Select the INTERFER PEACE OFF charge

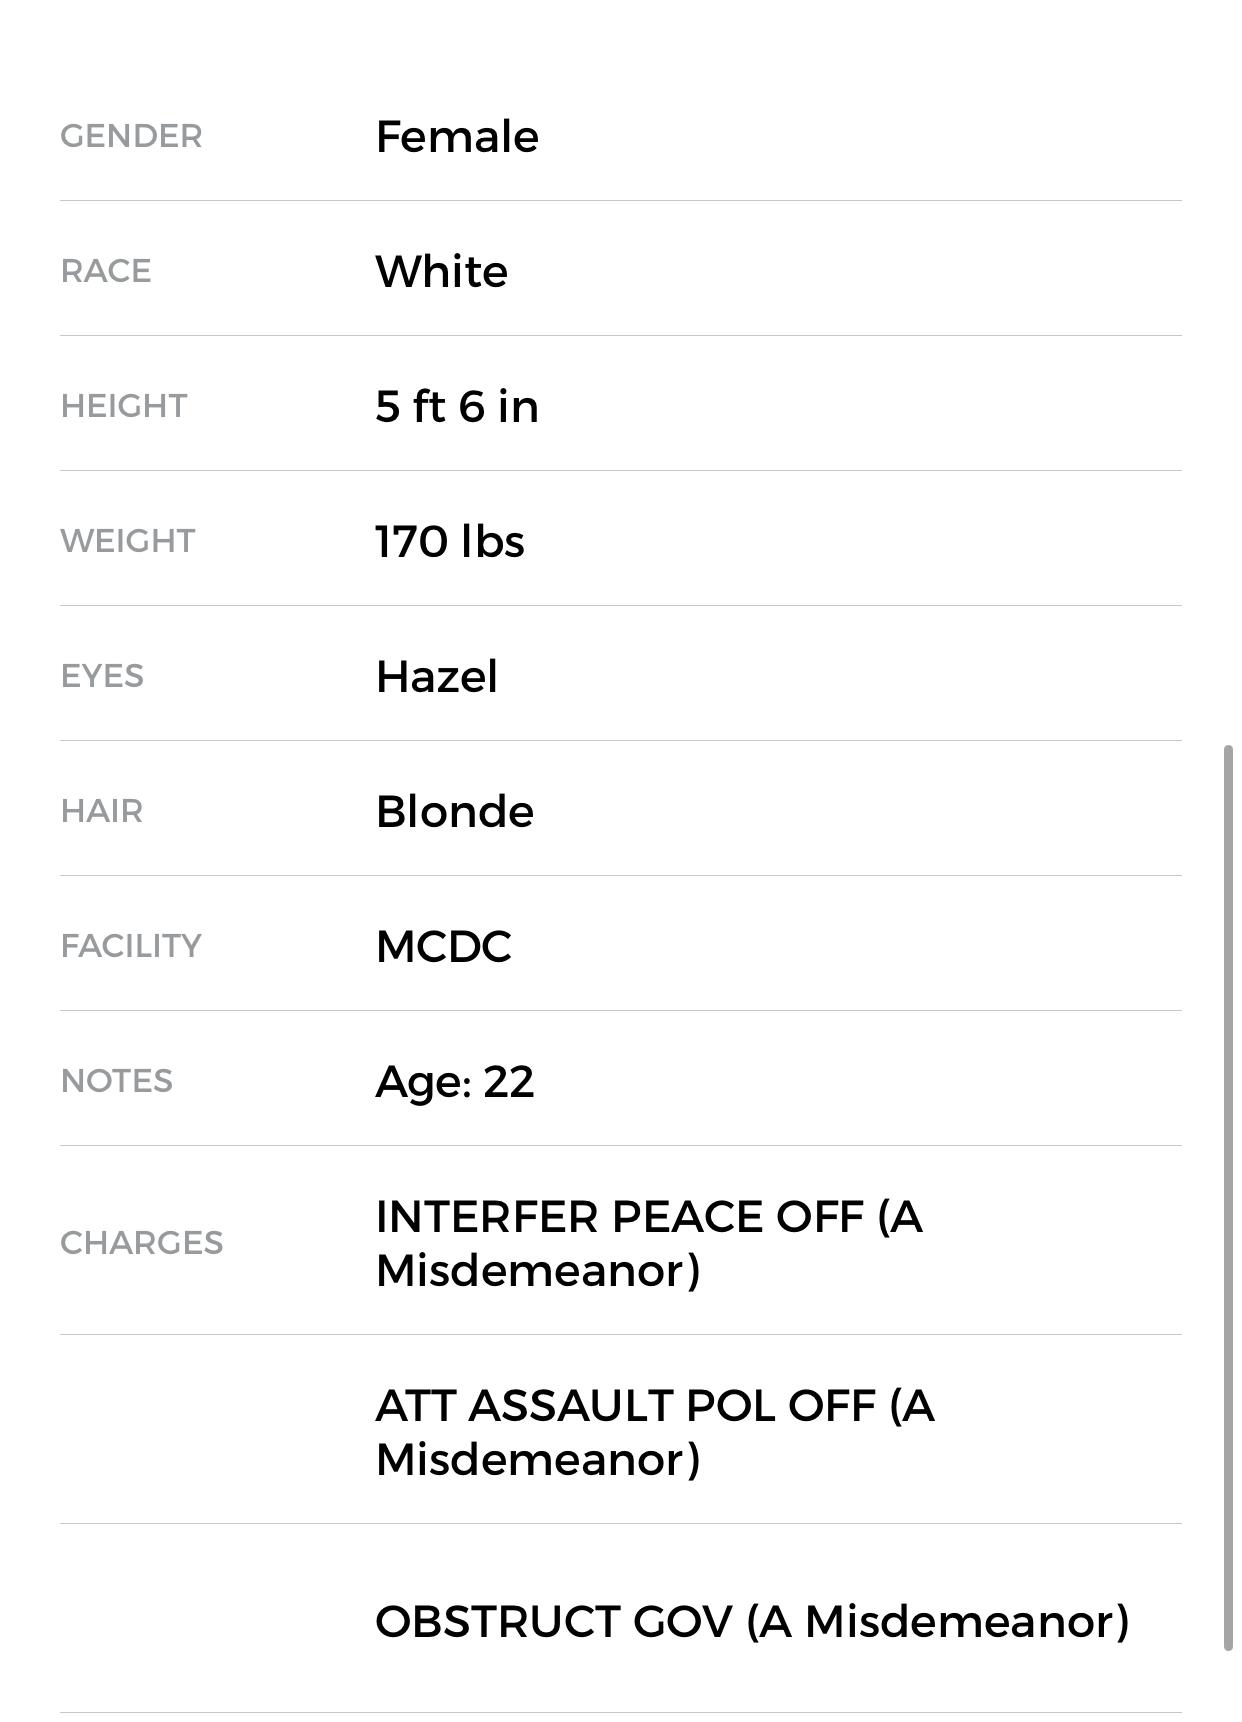(648, 1243)
